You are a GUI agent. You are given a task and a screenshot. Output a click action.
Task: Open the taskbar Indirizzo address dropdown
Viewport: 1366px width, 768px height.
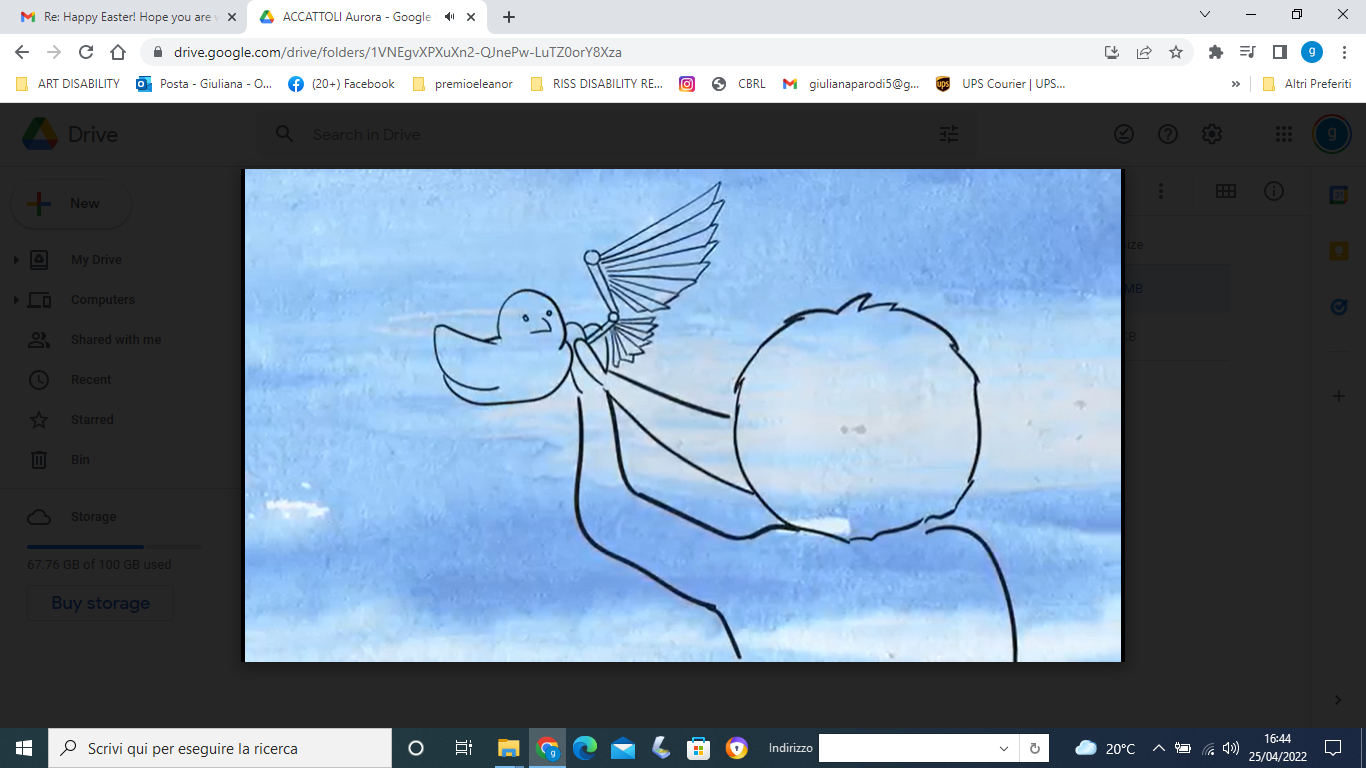point(1004,748)
